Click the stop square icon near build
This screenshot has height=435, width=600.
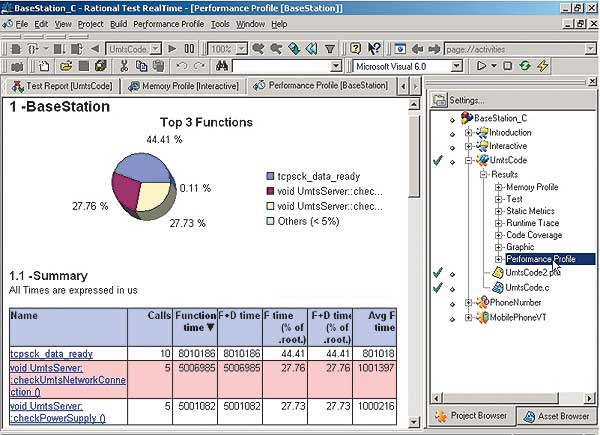pyautogui.click(x=507, y=66)
